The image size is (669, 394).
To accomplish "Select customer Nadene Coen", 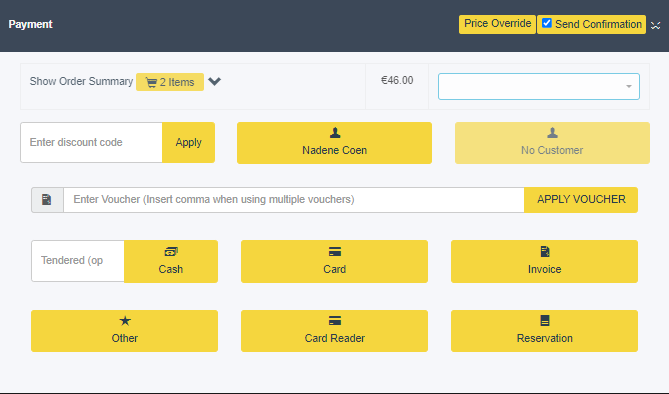I will 334,143.
